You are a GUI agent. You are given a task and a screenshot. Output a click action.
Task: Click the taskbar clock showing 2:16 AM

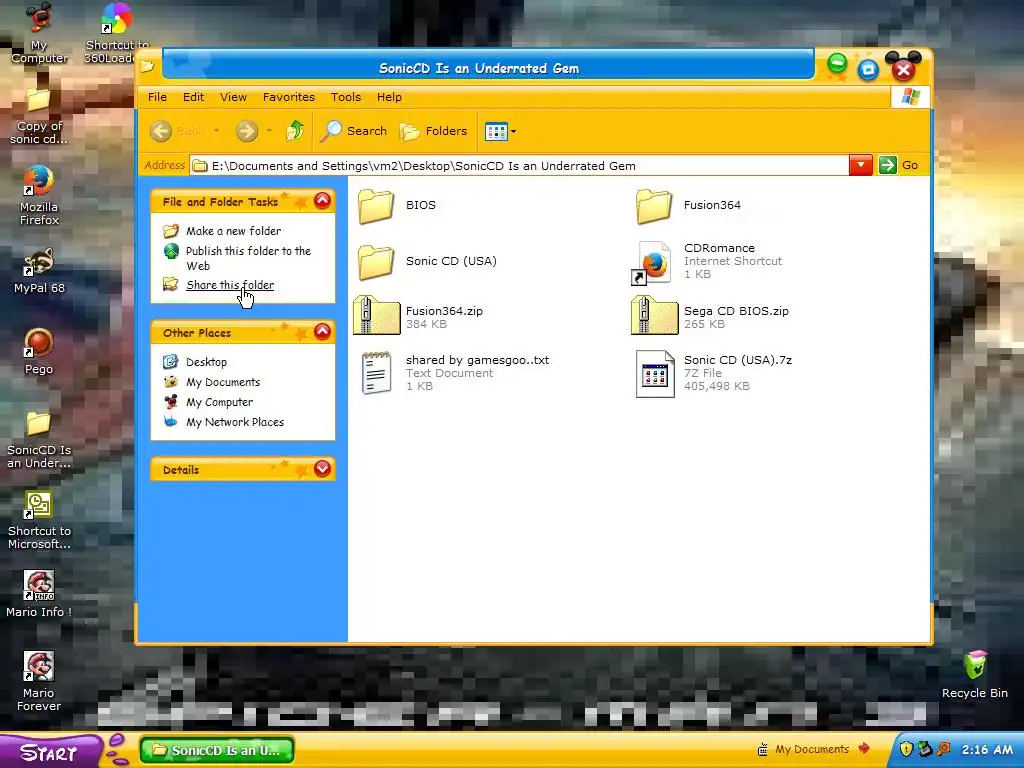[x=987, y=749]
